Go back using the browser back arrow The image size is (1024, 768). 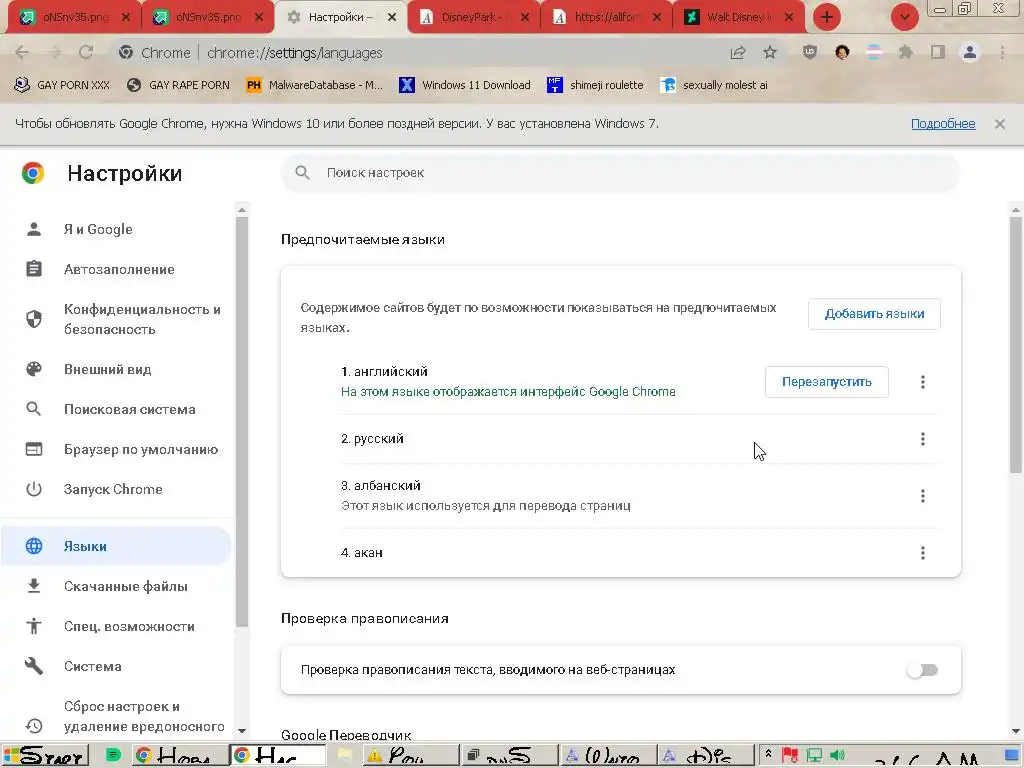click(22, 52)
